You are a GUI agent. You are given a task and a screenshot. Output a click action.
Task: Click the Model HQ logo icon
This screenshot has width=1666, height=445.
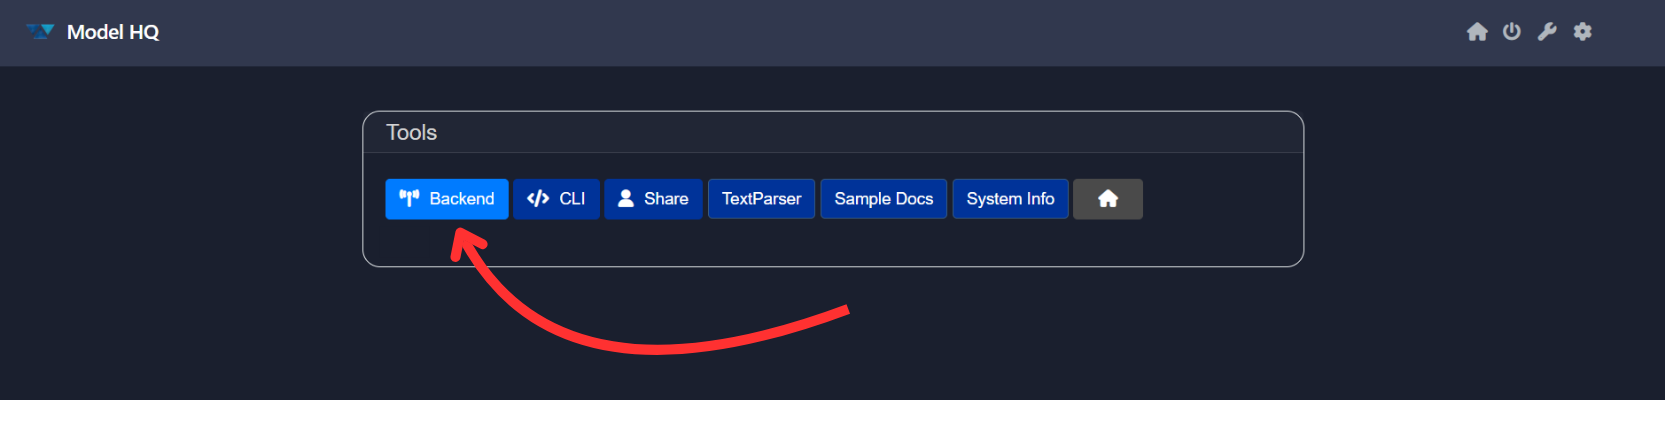[40, 32]
